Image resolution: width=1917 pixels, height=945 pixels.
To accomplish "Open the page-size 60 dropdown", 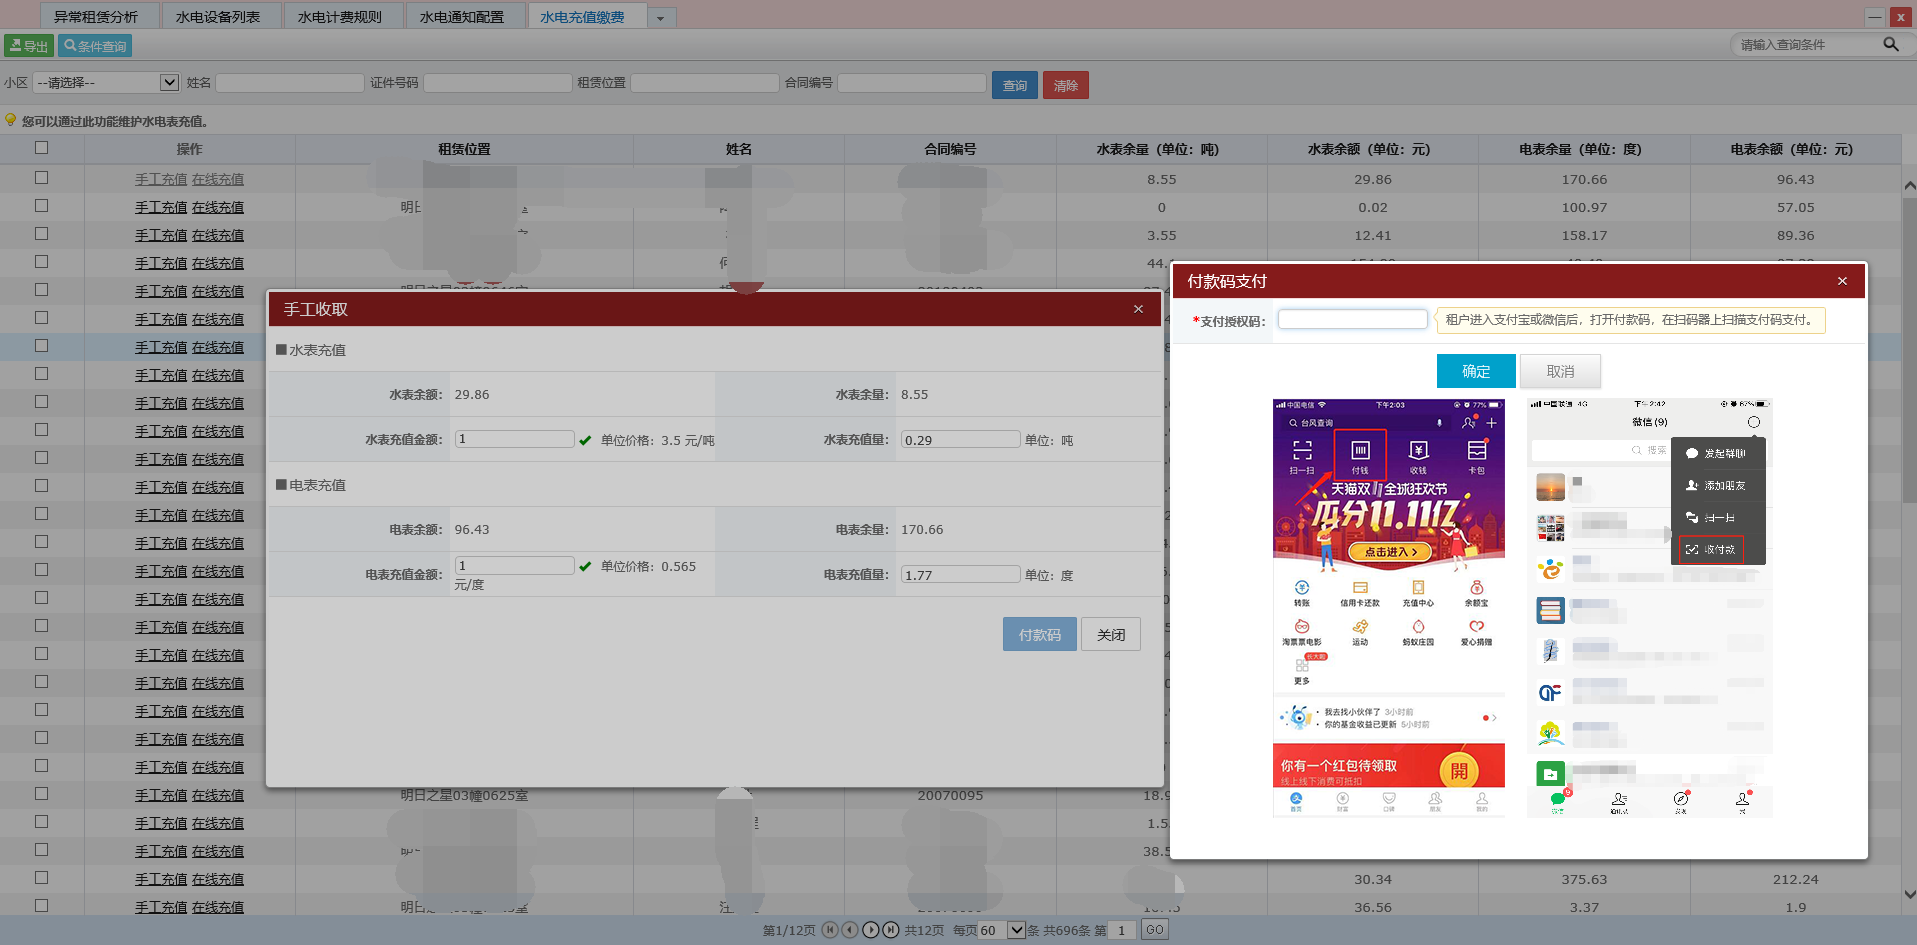I will click(1001, 930).
